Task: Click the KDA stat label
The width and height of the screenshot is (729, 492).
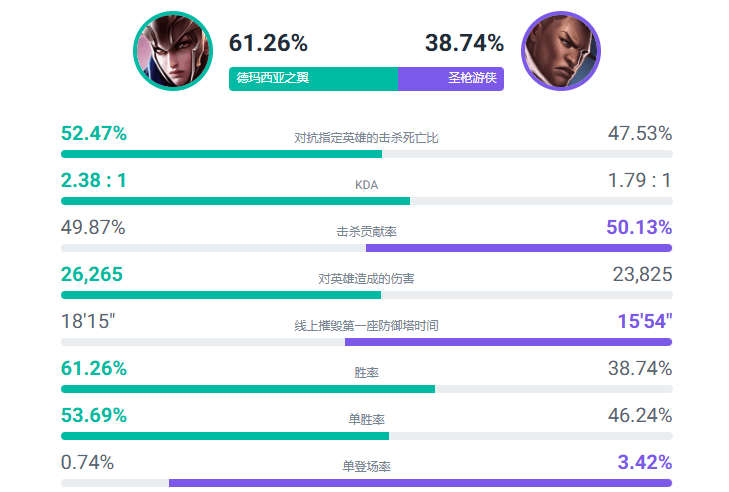Action: tap(366, 184)
